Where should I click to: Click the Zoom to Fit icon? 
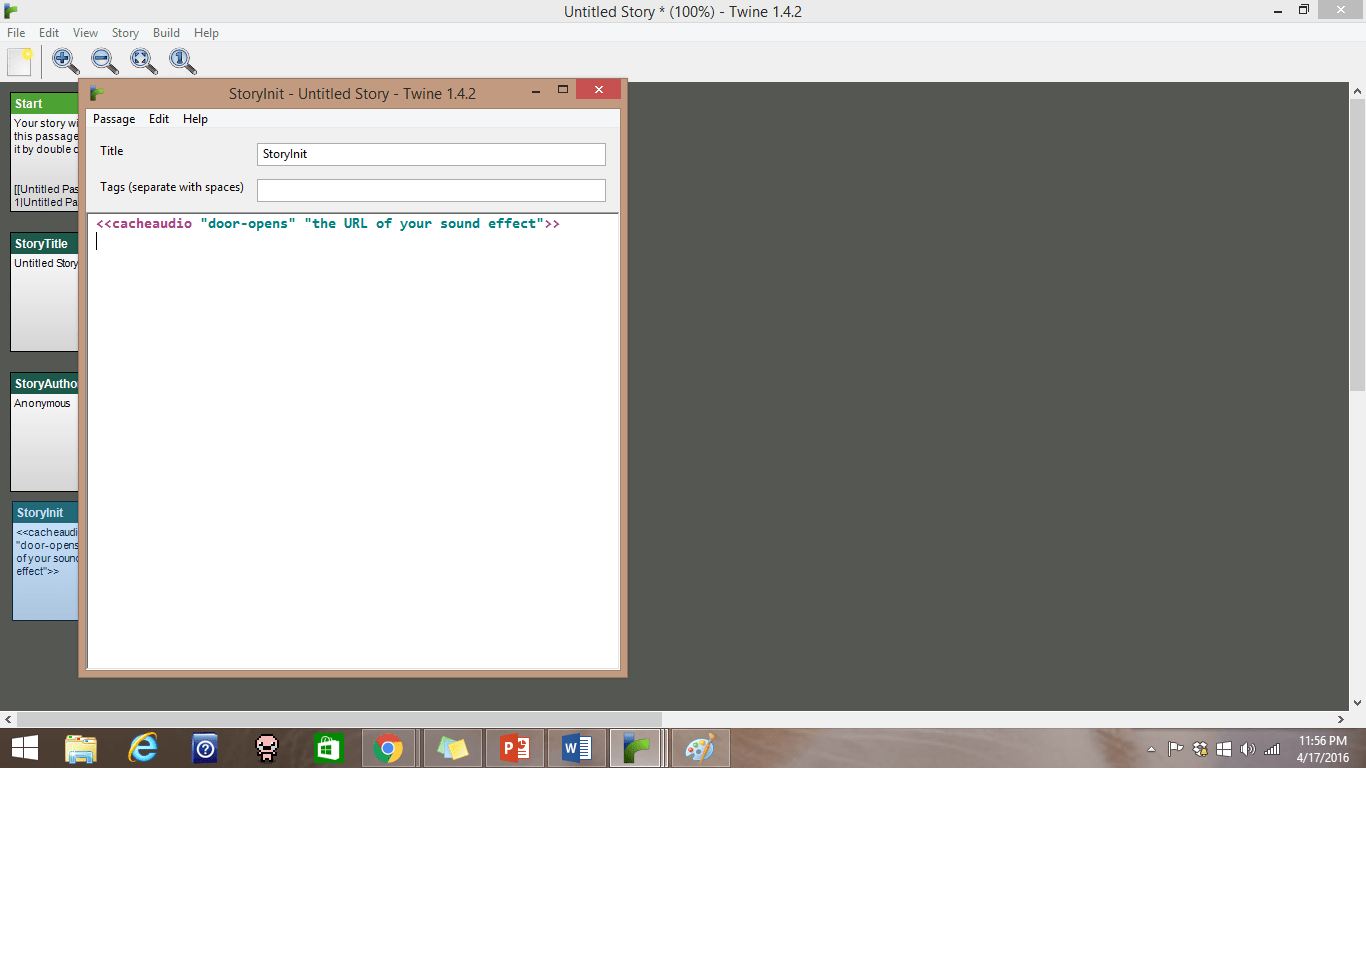[144, 62]
